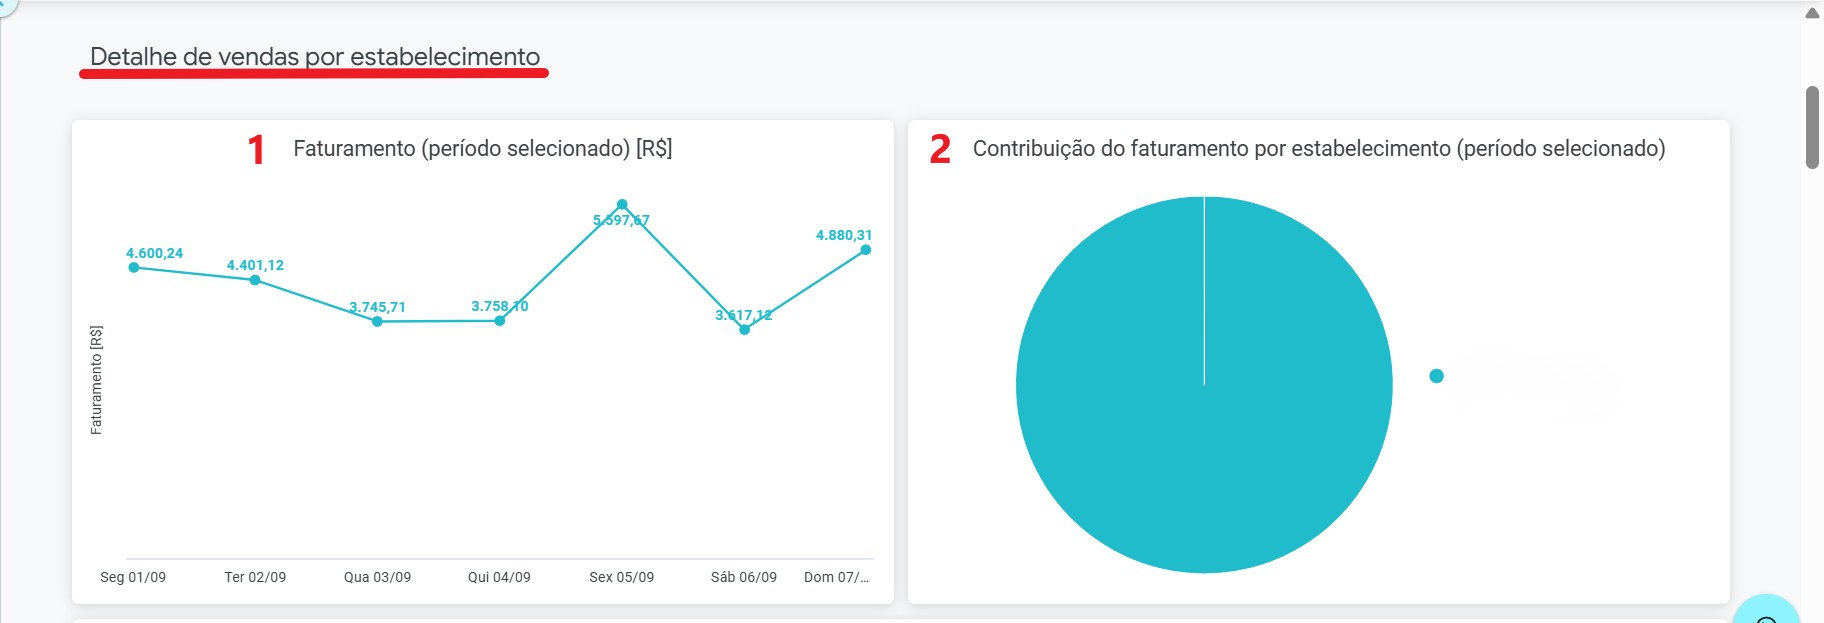
Task: Click the 'Sex 05/09' x-axis label
Action: click(621, 577)
